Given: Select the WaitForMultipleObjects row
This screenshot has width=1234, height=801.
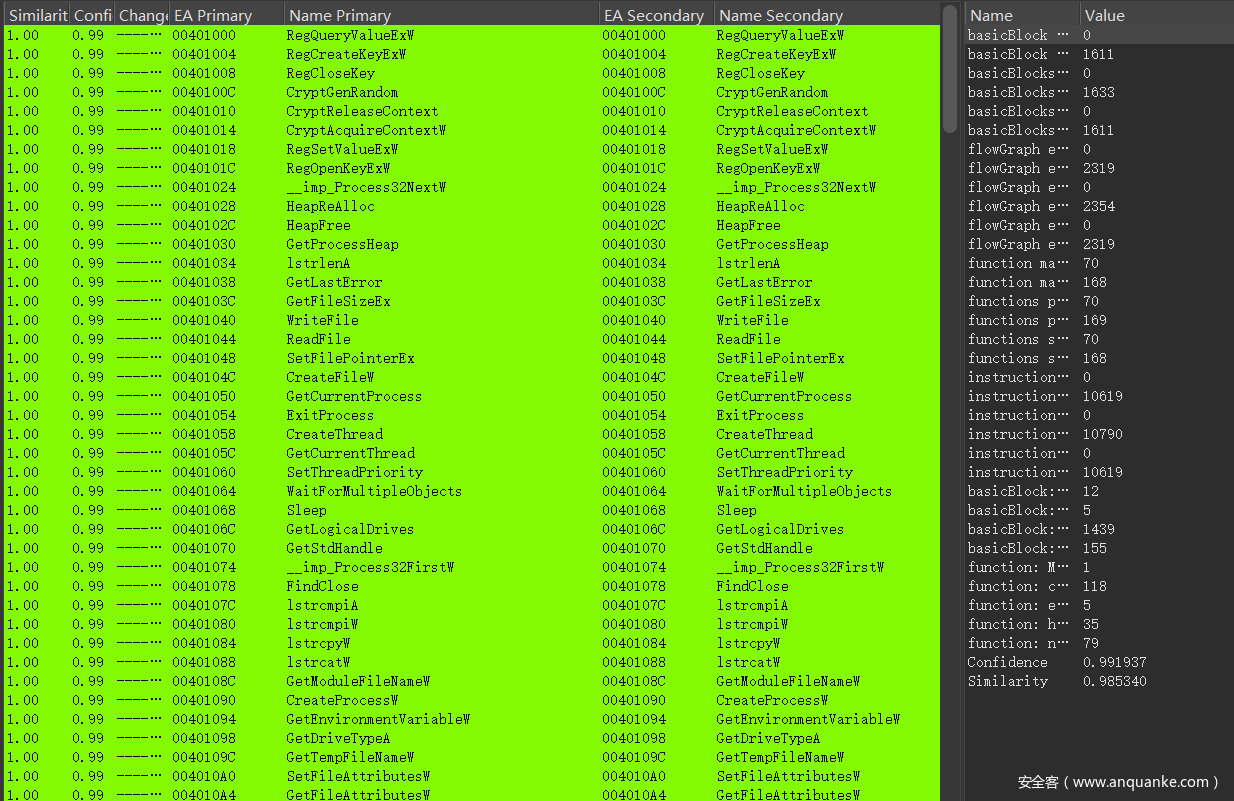Looking at the screenshot, I should pos(471,491).
